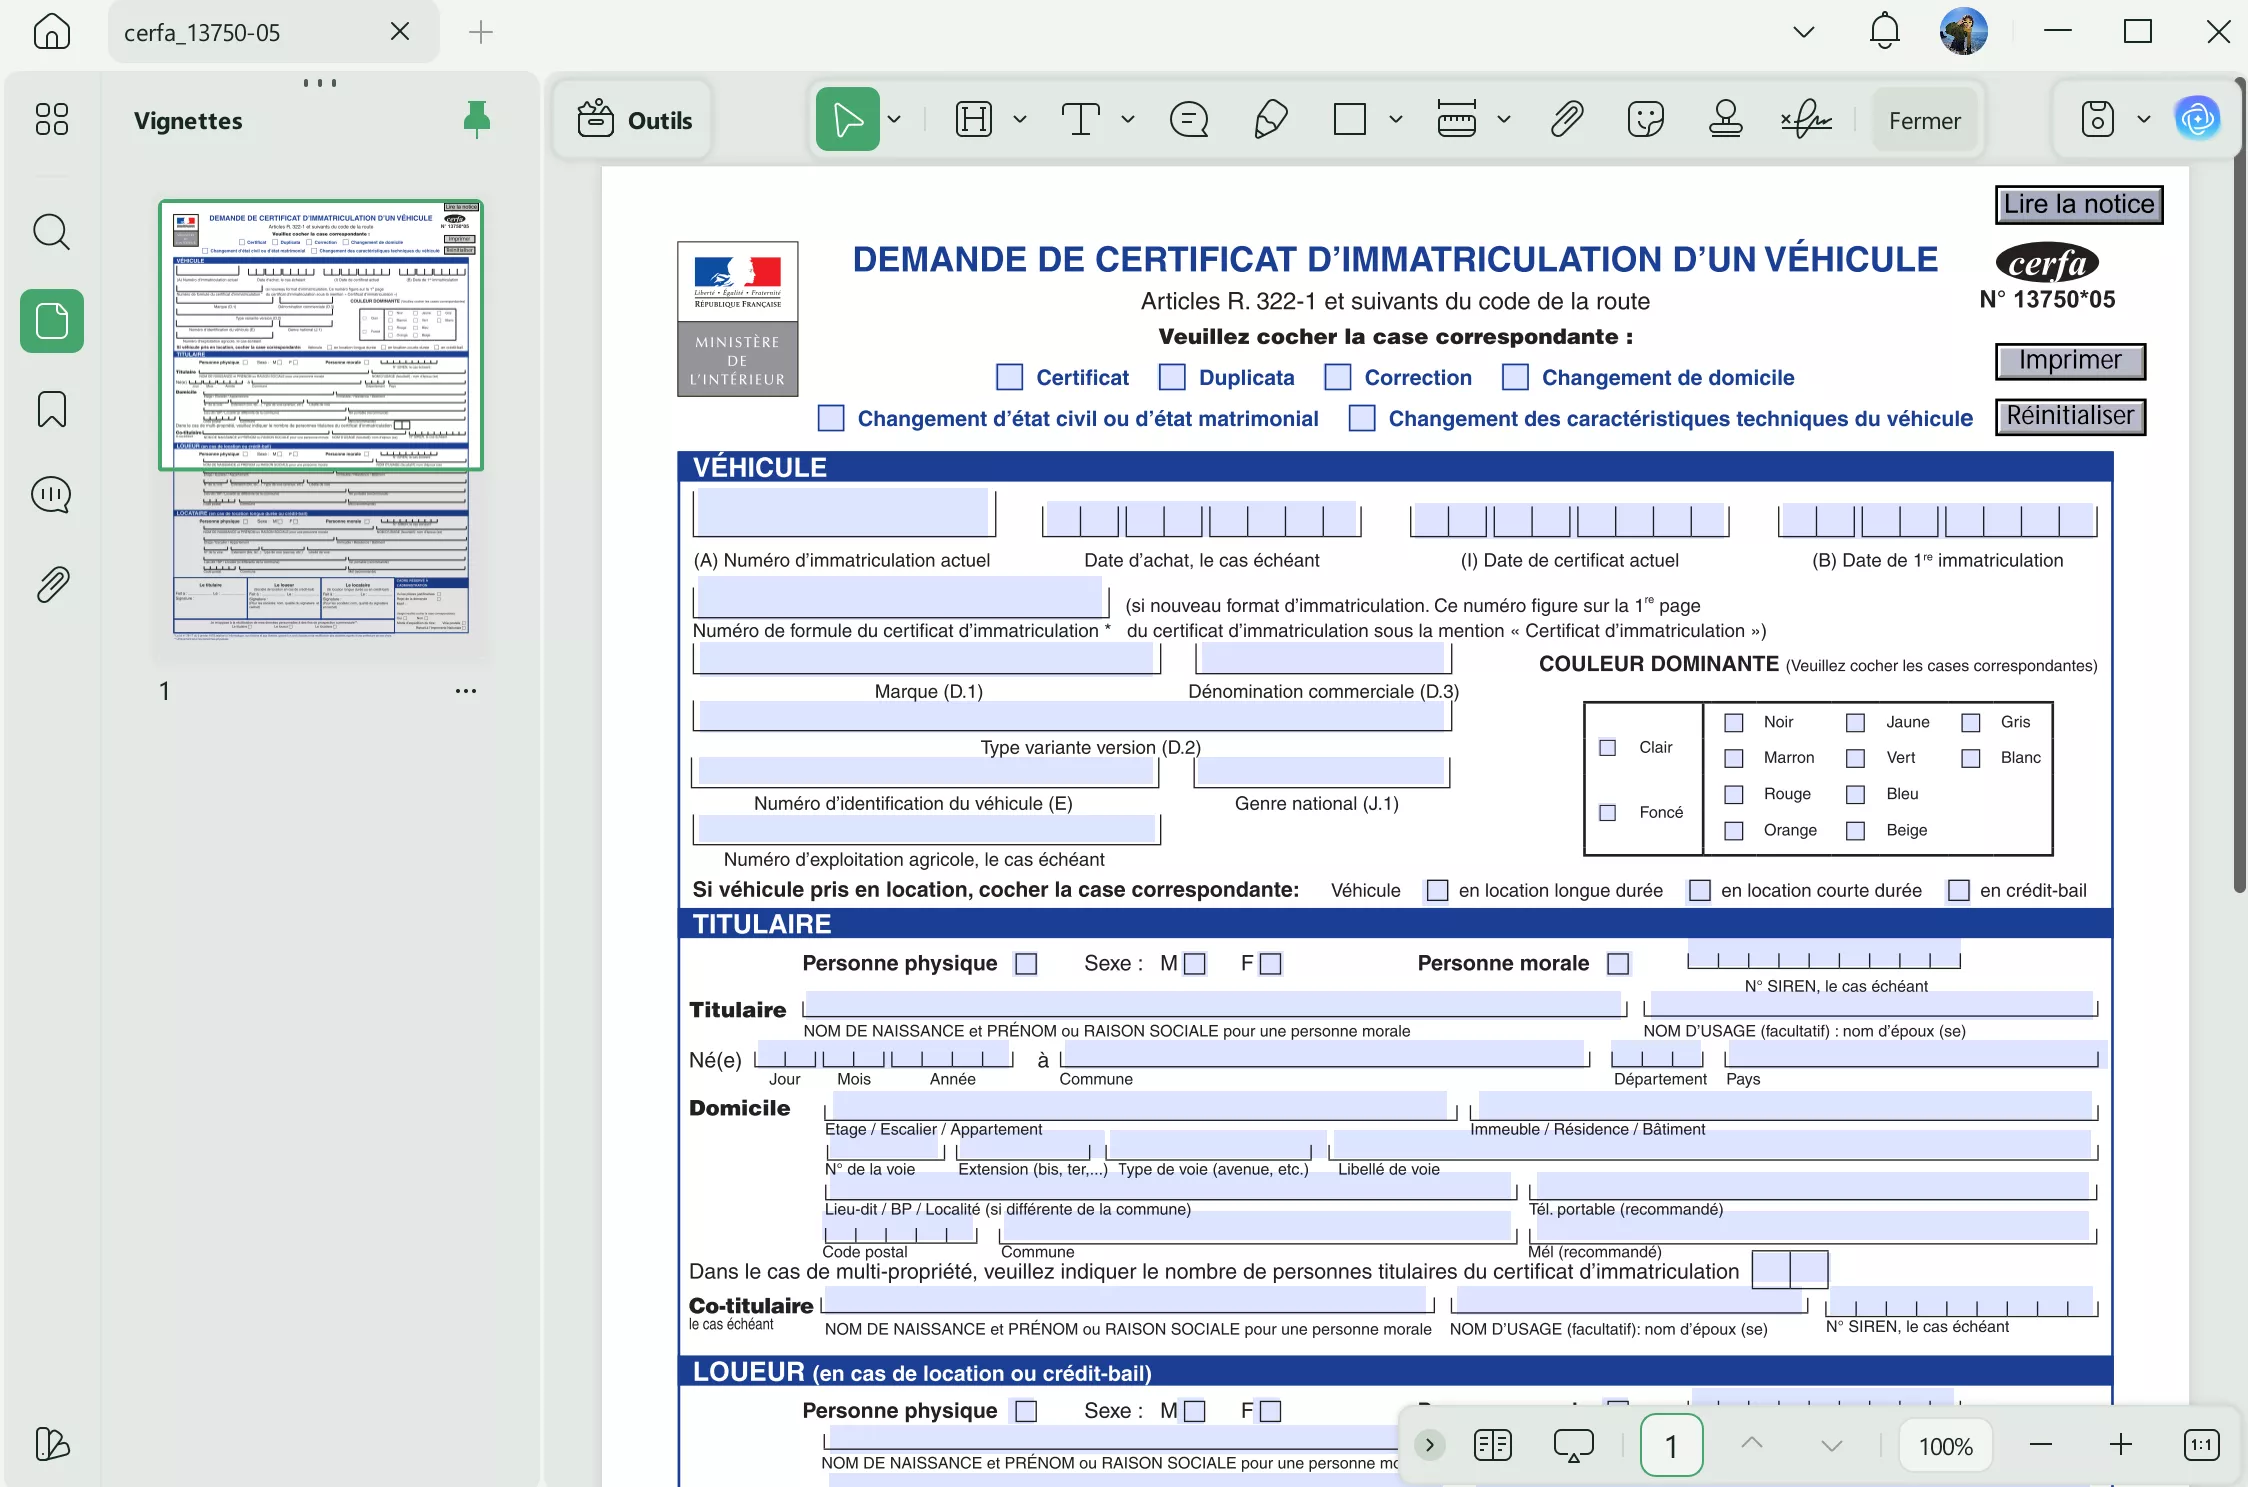This screenshot has height=1487, width=2248.
Task: Expand the text tool dropdown arrow
Action: [x=1128, y=120]
